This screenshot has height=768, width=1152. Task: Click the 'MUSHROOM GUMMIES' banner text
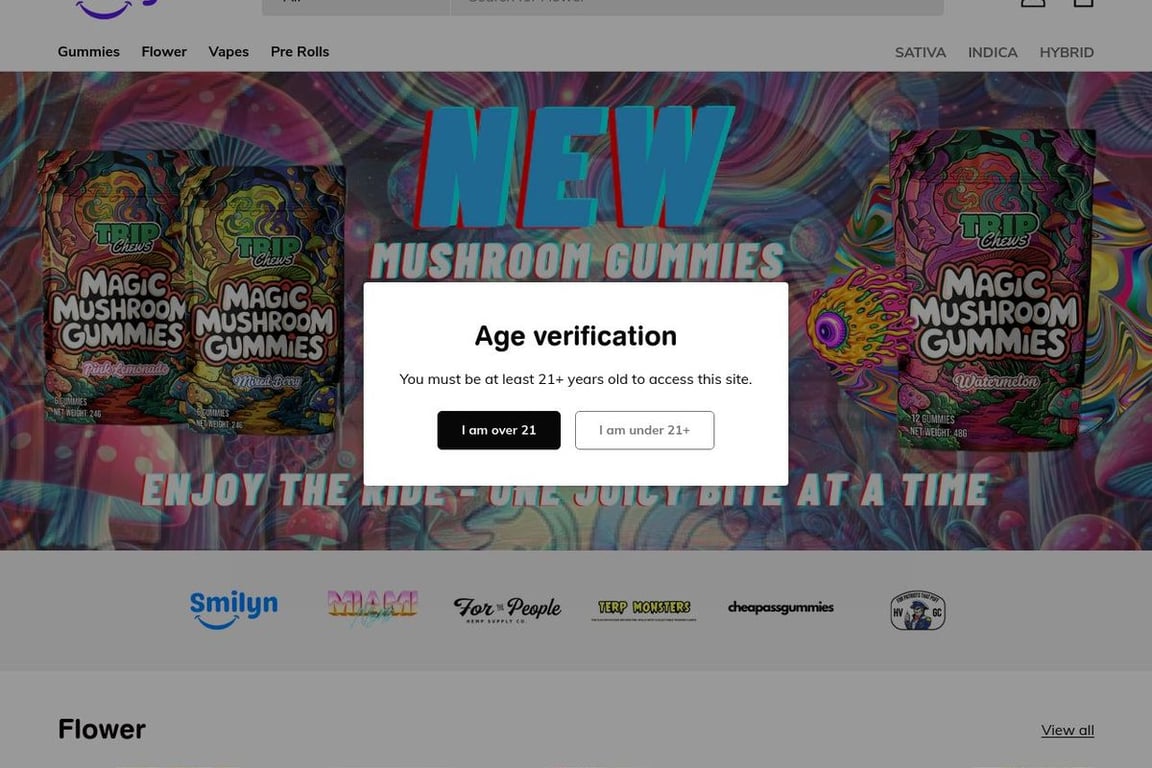pos(577,261)
